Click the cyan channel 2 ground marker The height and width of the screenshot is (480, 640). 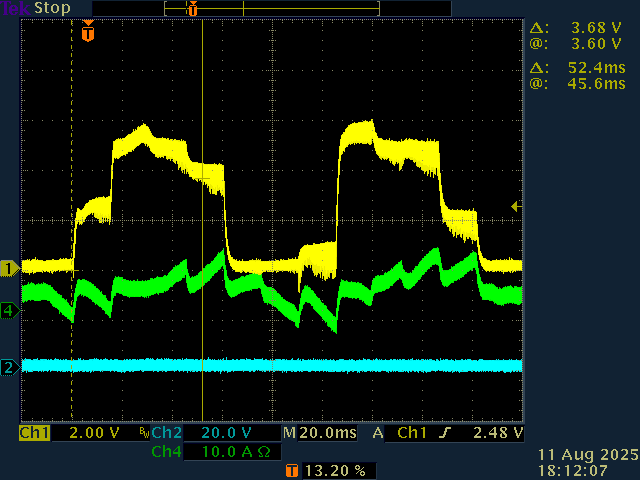point(9,367)
